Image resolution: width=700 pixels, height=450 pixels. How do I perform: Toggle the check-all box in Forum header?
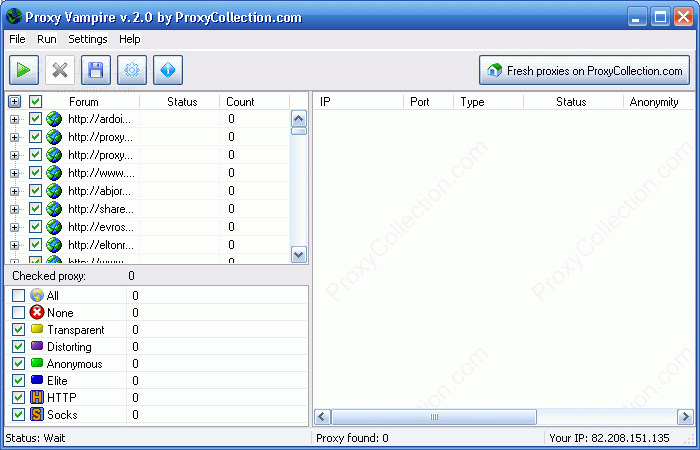tap(35, 102)
